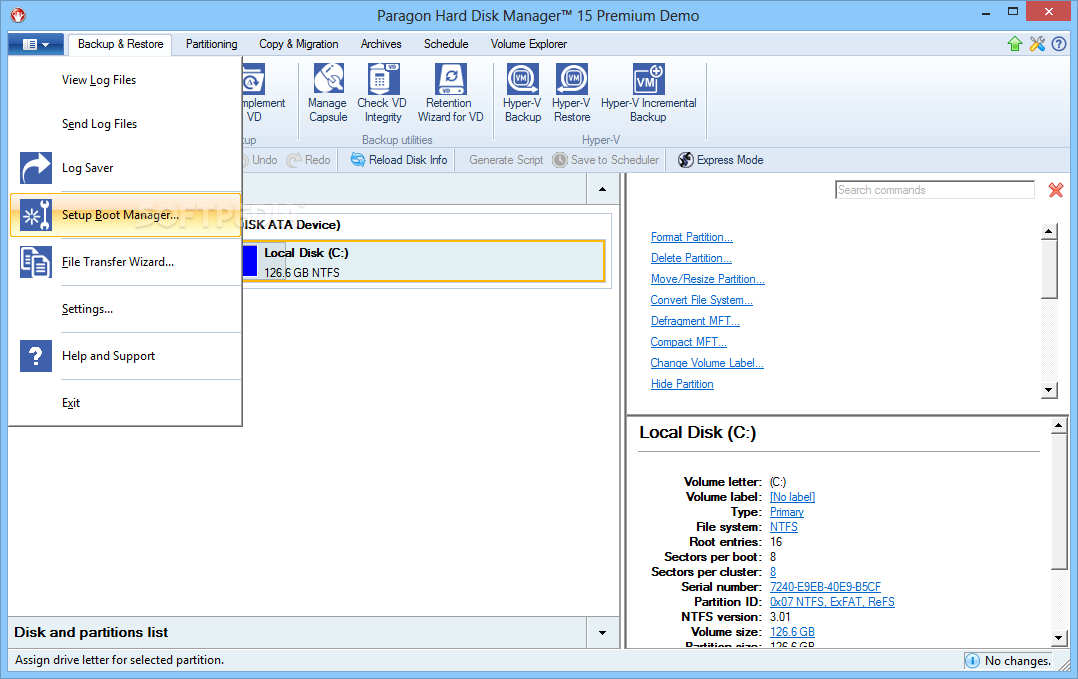Open the main application menu button
The height and width of the screenshot is (679, 1078).
[x=36, y=44]
